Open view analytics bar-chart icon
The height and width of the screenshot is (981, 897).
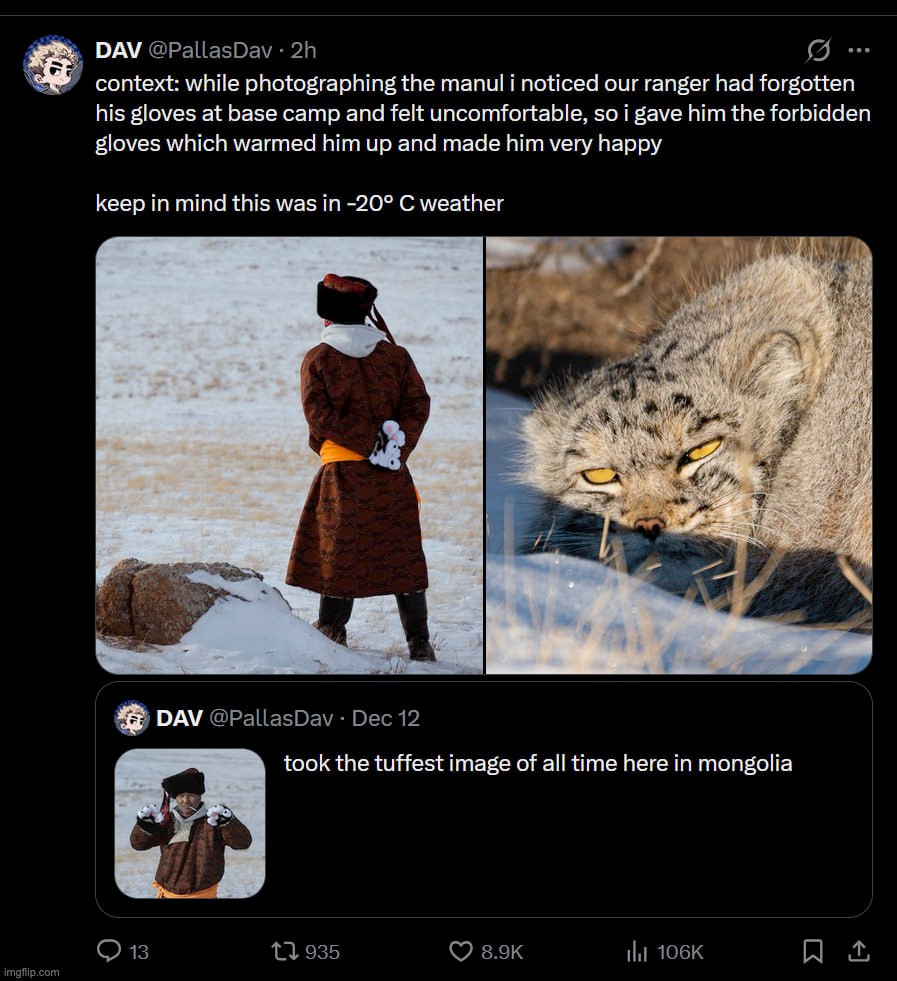coord(637,952)
